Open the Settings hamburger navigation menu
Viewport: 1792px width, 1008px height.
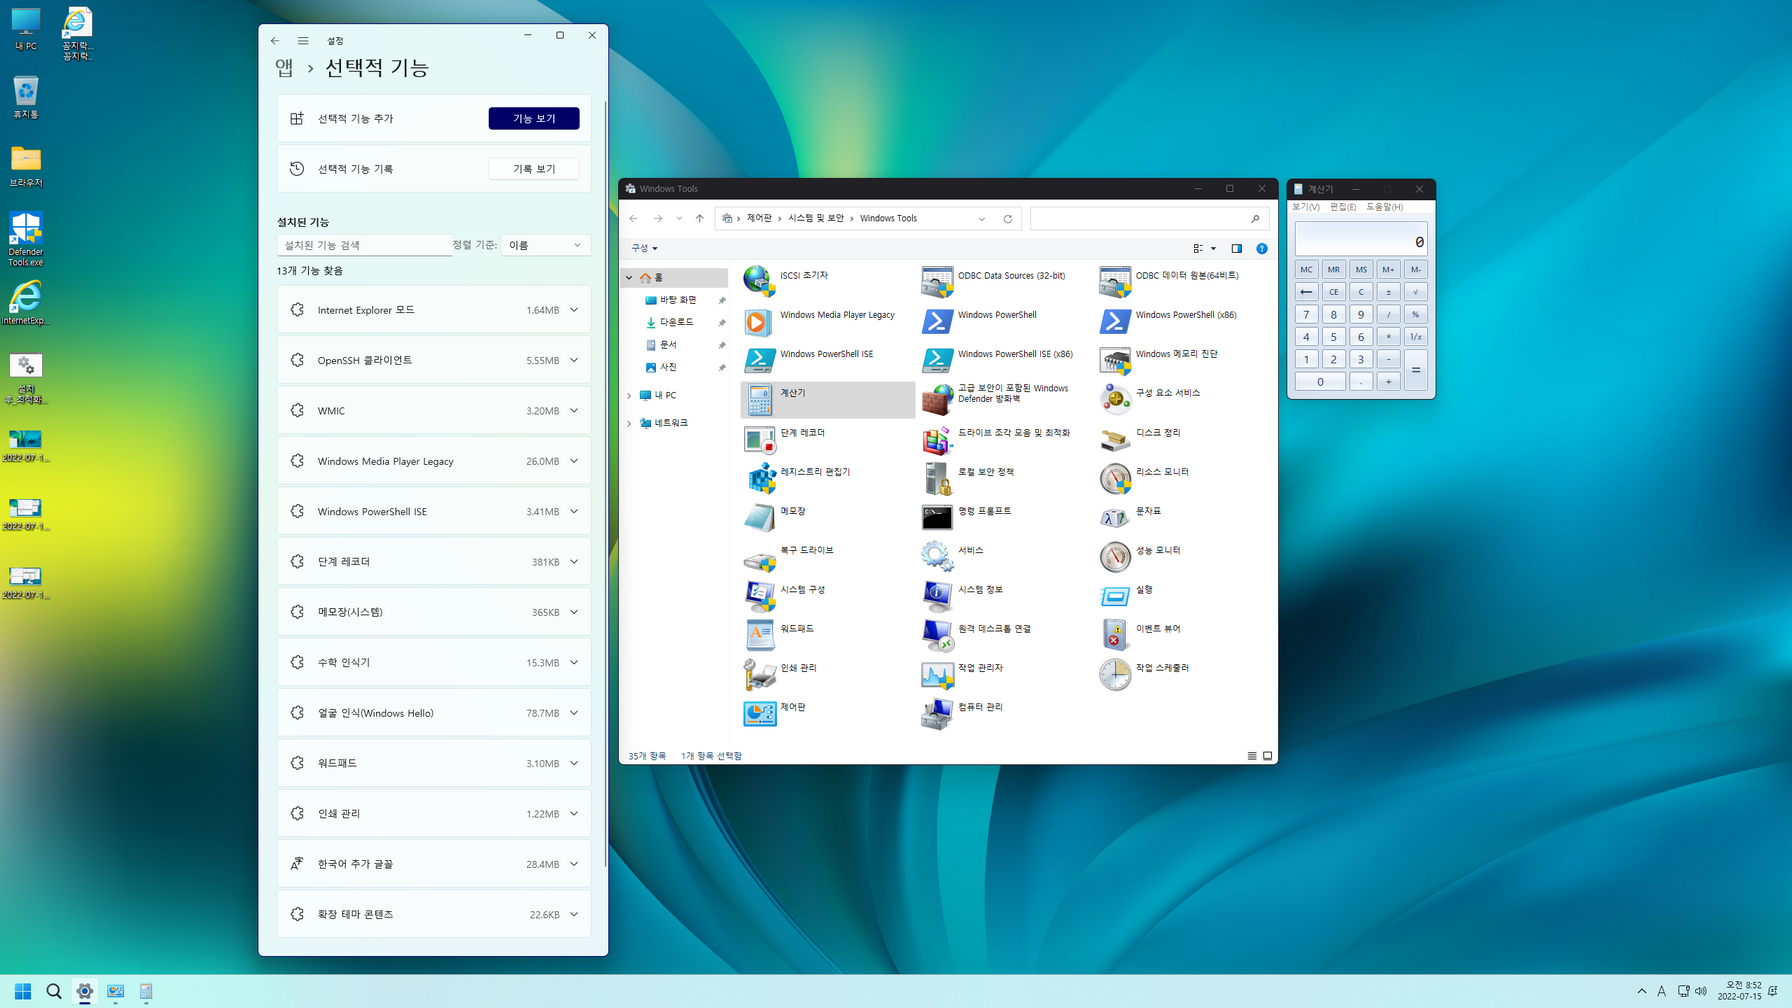click(303, 41)
